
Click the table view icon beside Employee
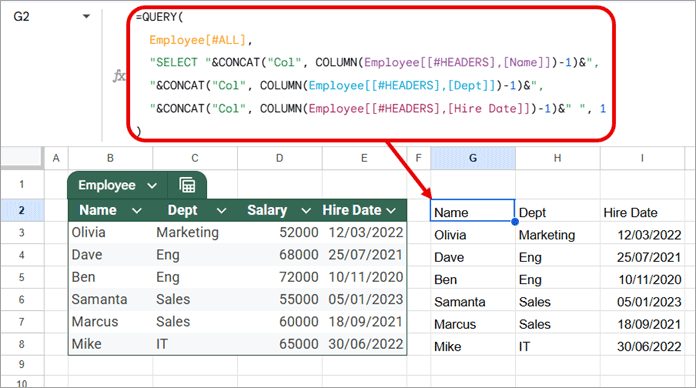tap(187, 185)
